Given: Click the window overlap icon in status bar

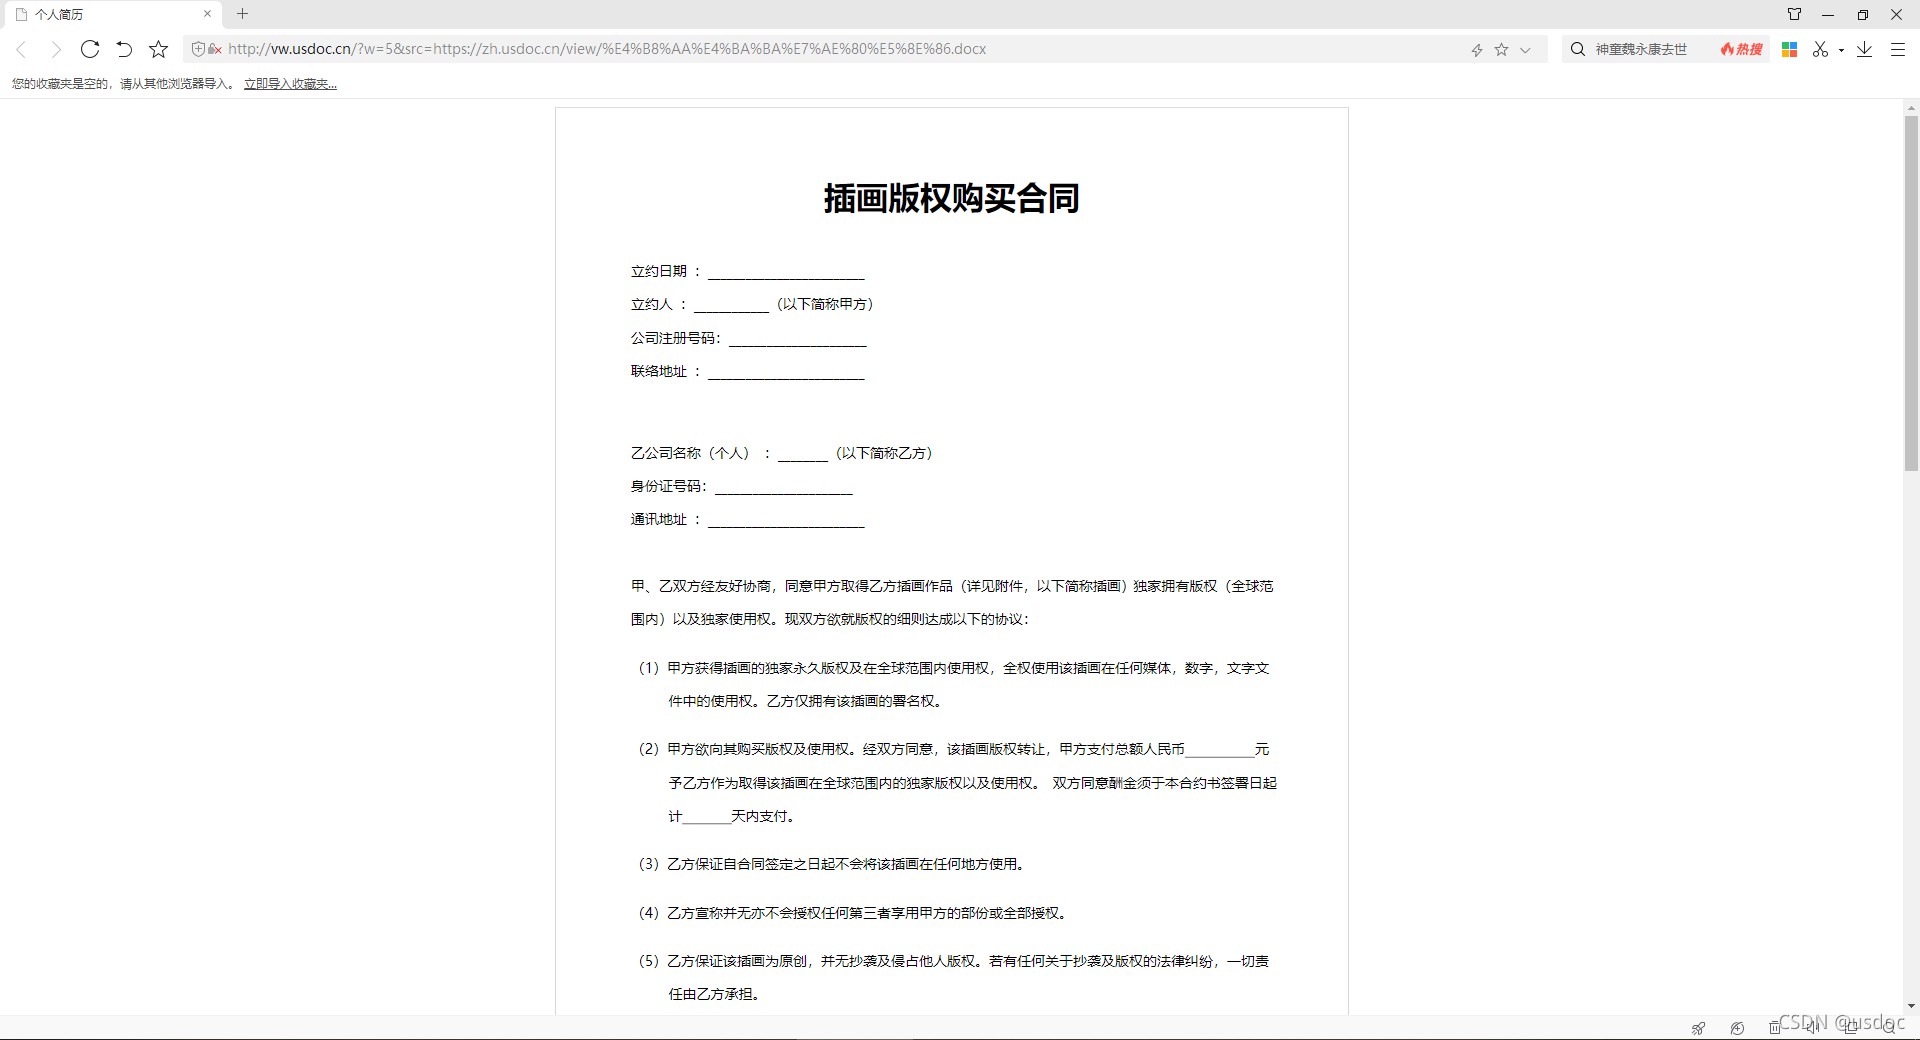Looking at the screenshot, I should click(x=1851, y=1027).
